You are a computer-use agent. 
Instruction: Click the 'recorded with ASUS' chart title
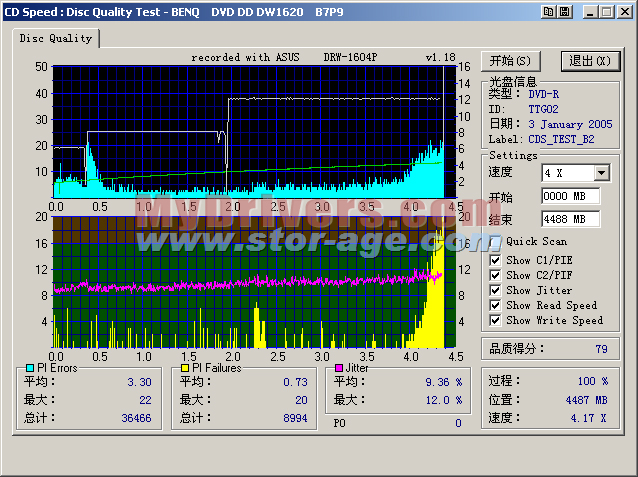click(x=245, y=57)
